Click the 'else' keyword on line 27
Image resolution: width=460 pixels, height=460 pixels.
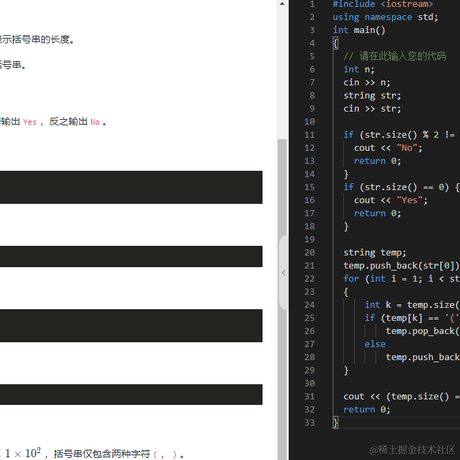pos(375,344)
